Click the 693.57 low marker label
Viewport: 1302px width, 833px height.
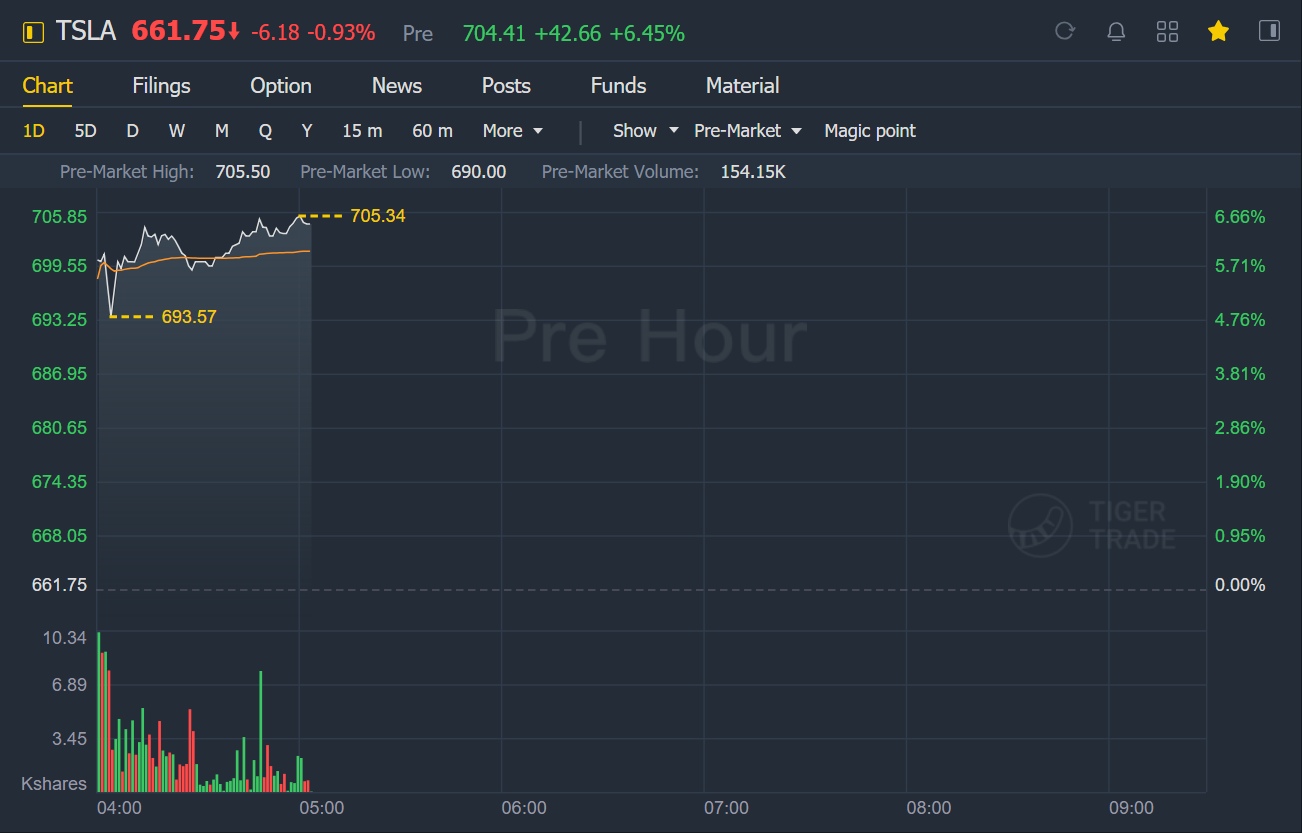189,317
